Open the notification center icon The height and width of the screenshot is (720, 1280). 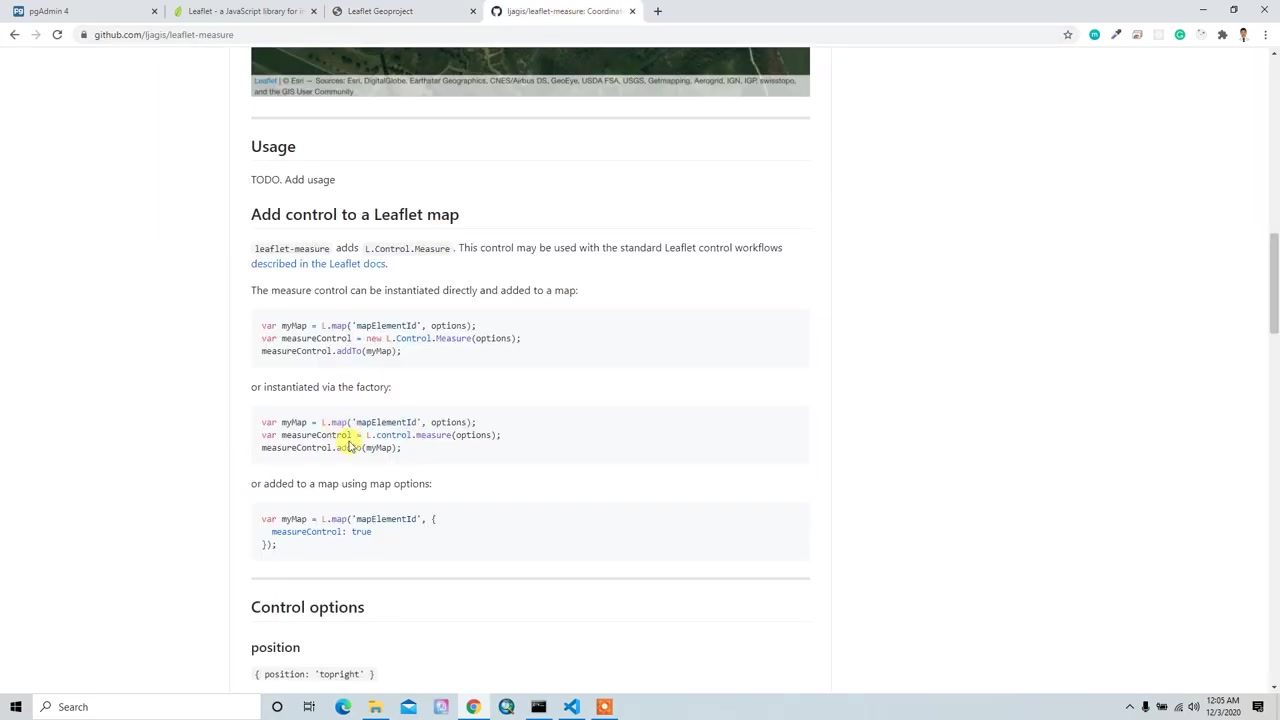coord(1258,707)
